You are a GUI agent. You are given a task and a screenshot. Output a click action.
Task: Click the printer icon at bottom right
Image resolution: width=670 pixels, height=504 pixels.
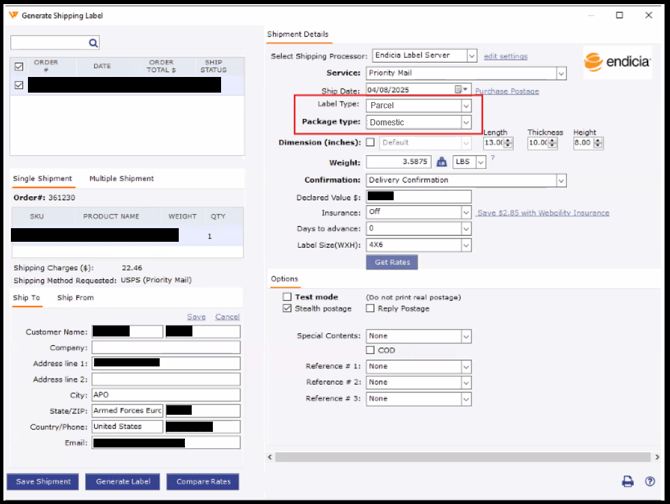(628, 482)
